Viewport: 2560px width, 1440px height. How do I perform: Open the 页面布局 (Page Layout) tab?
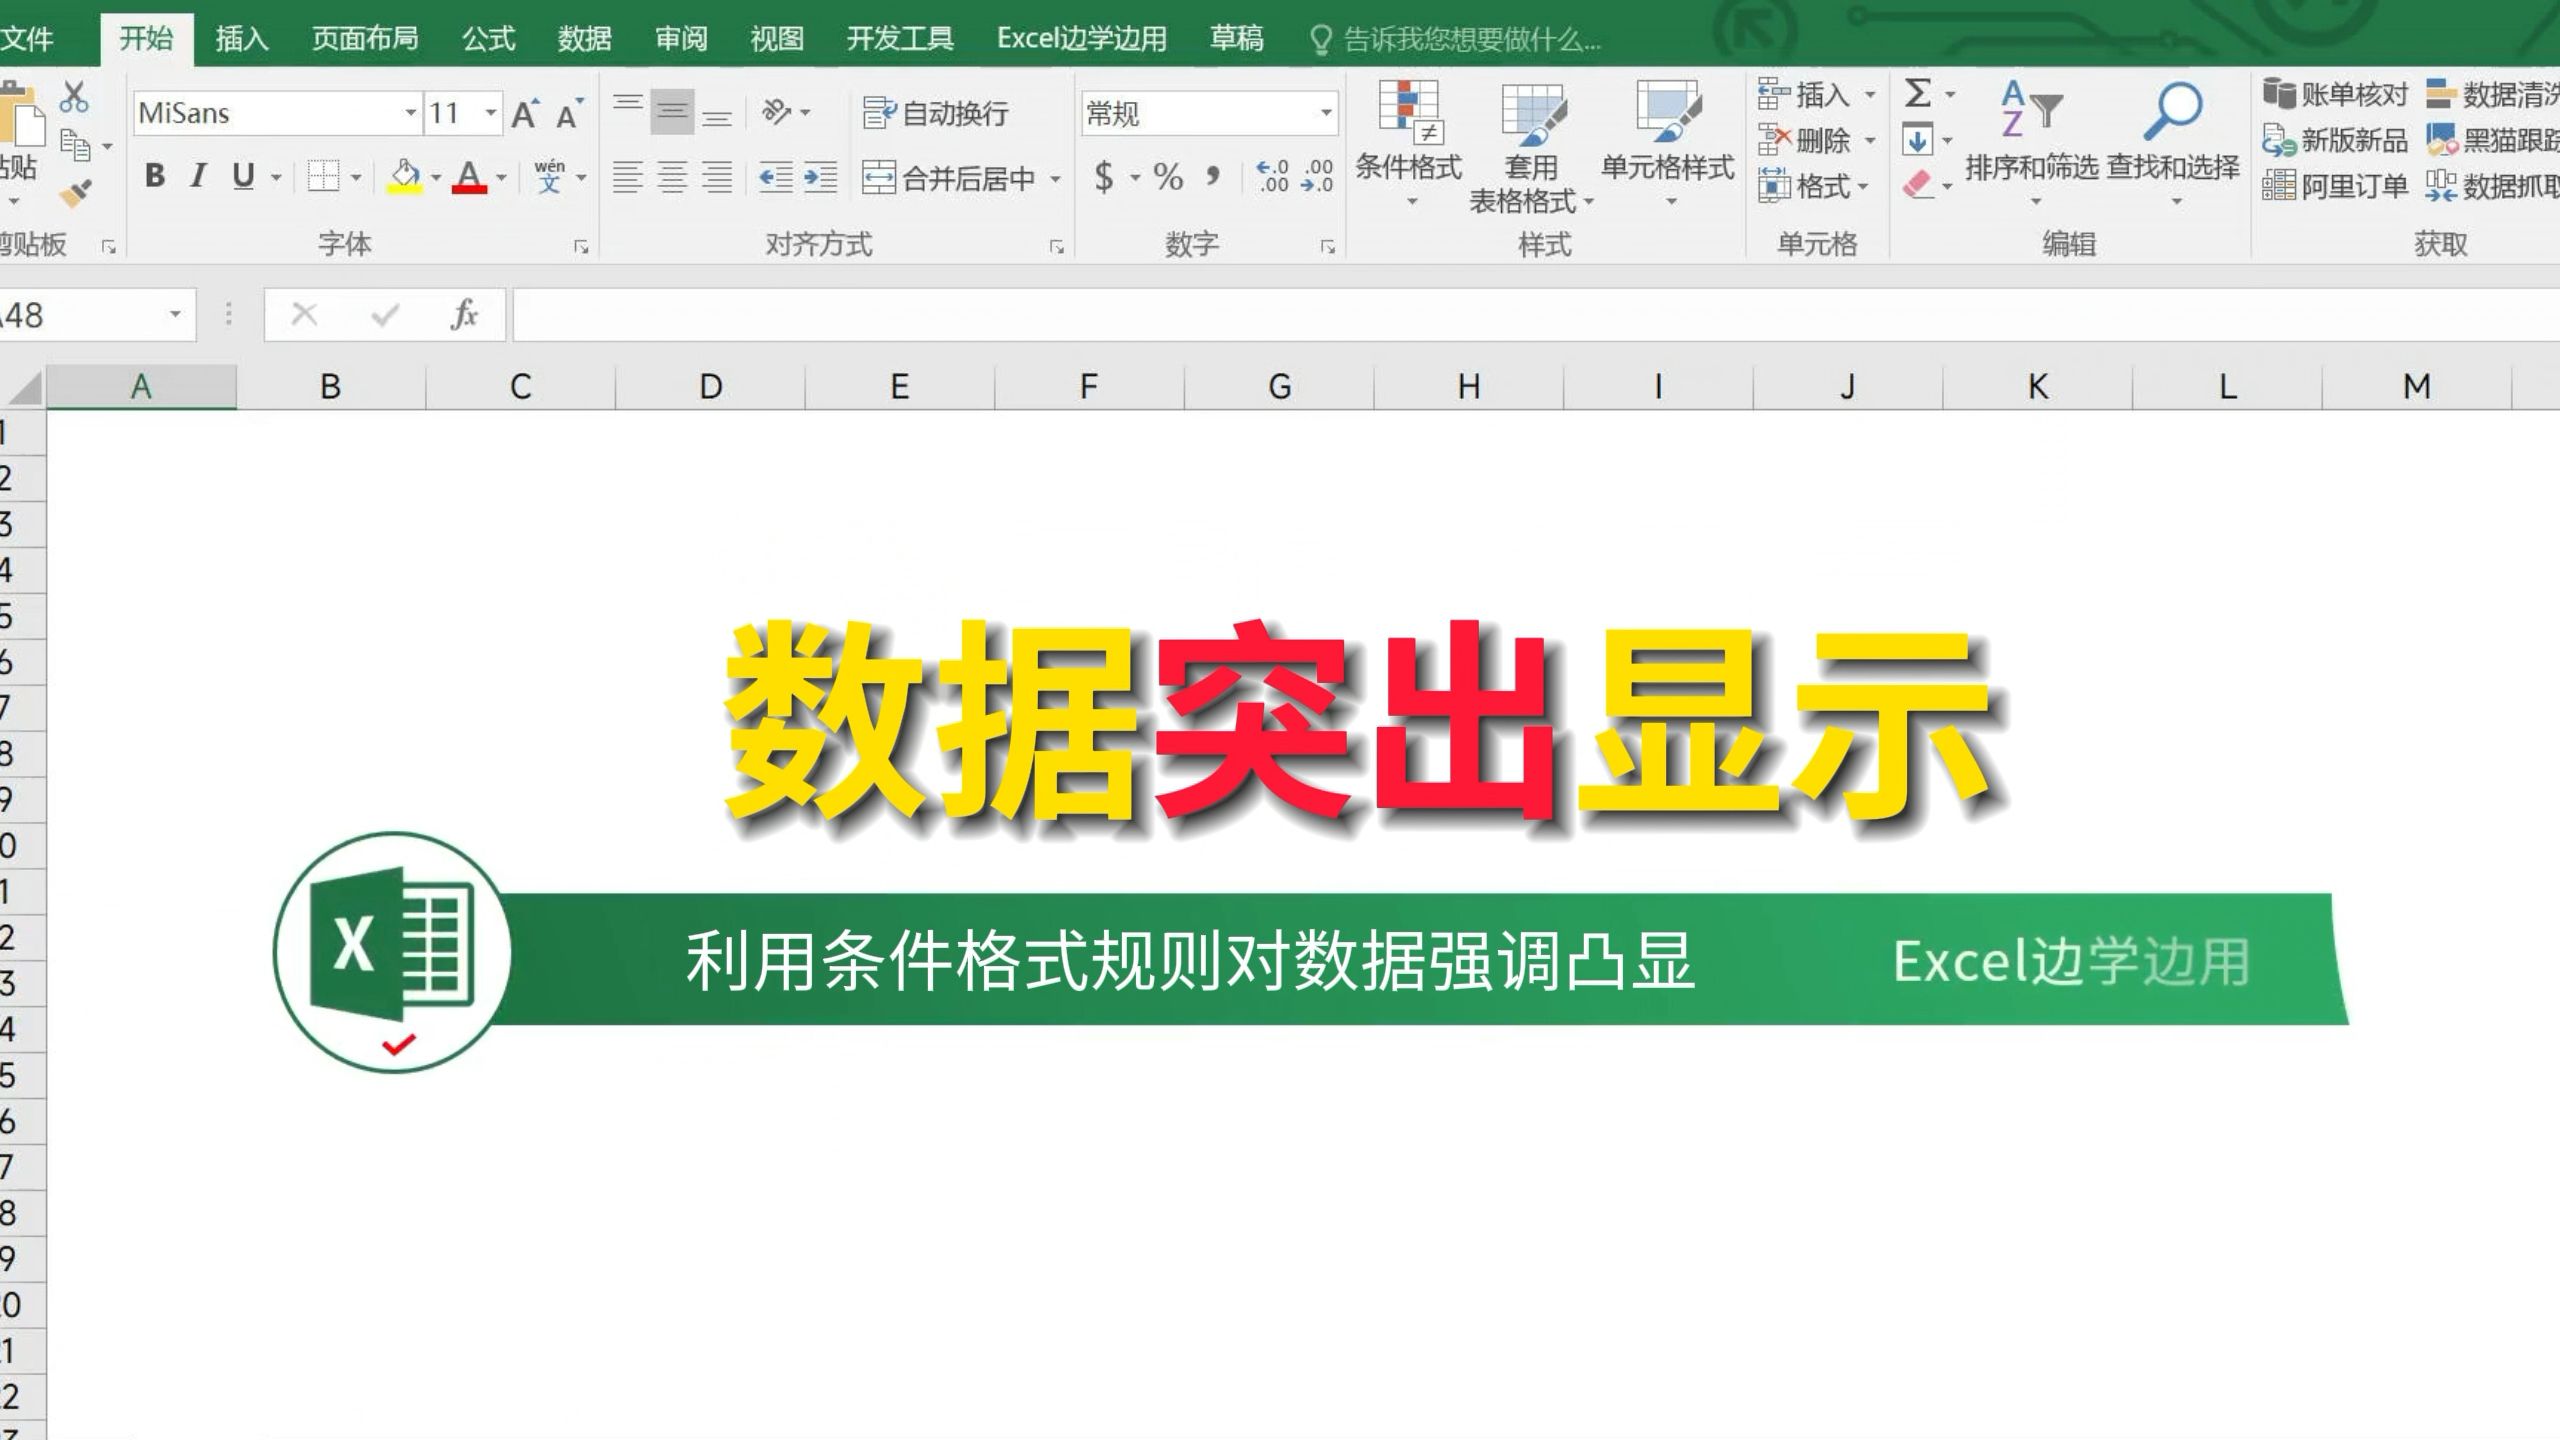click(x=365, y=39)
